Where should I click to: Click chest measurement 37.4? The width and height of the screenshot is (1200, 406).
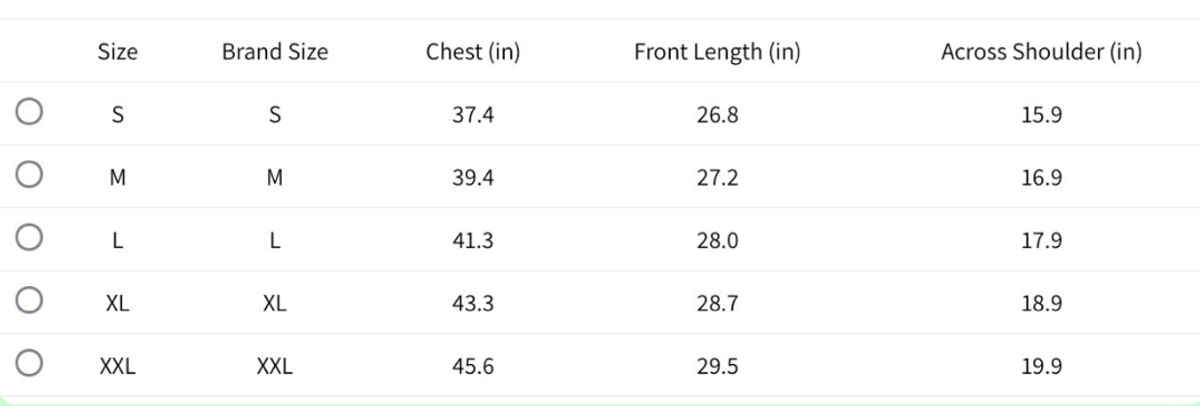click(473, 115)
